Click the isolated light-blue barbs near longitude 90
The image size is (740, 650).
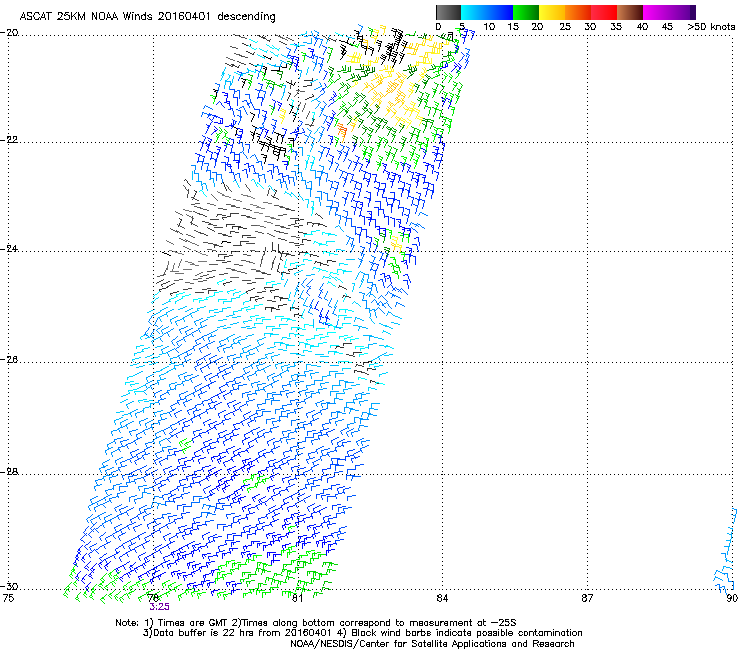click(725, 551)
